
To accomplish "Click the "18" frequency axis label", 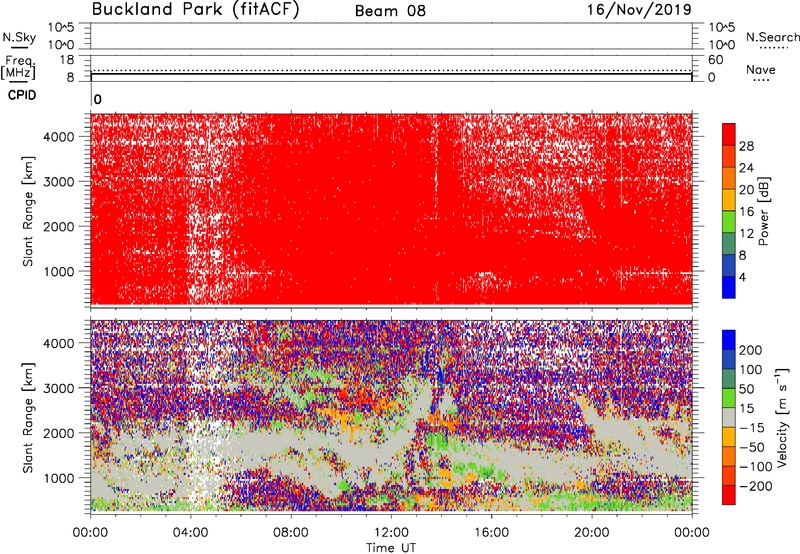I will 67,60.
